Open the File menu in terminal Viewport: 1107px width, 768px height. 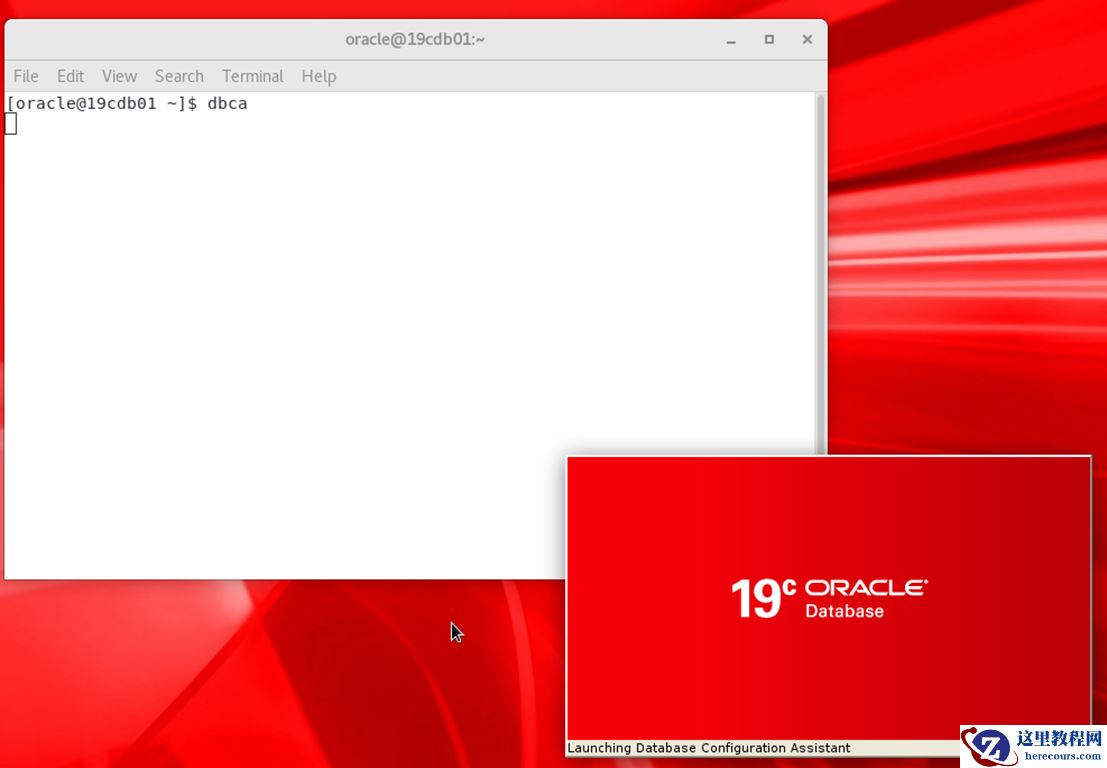coord(26,76)
